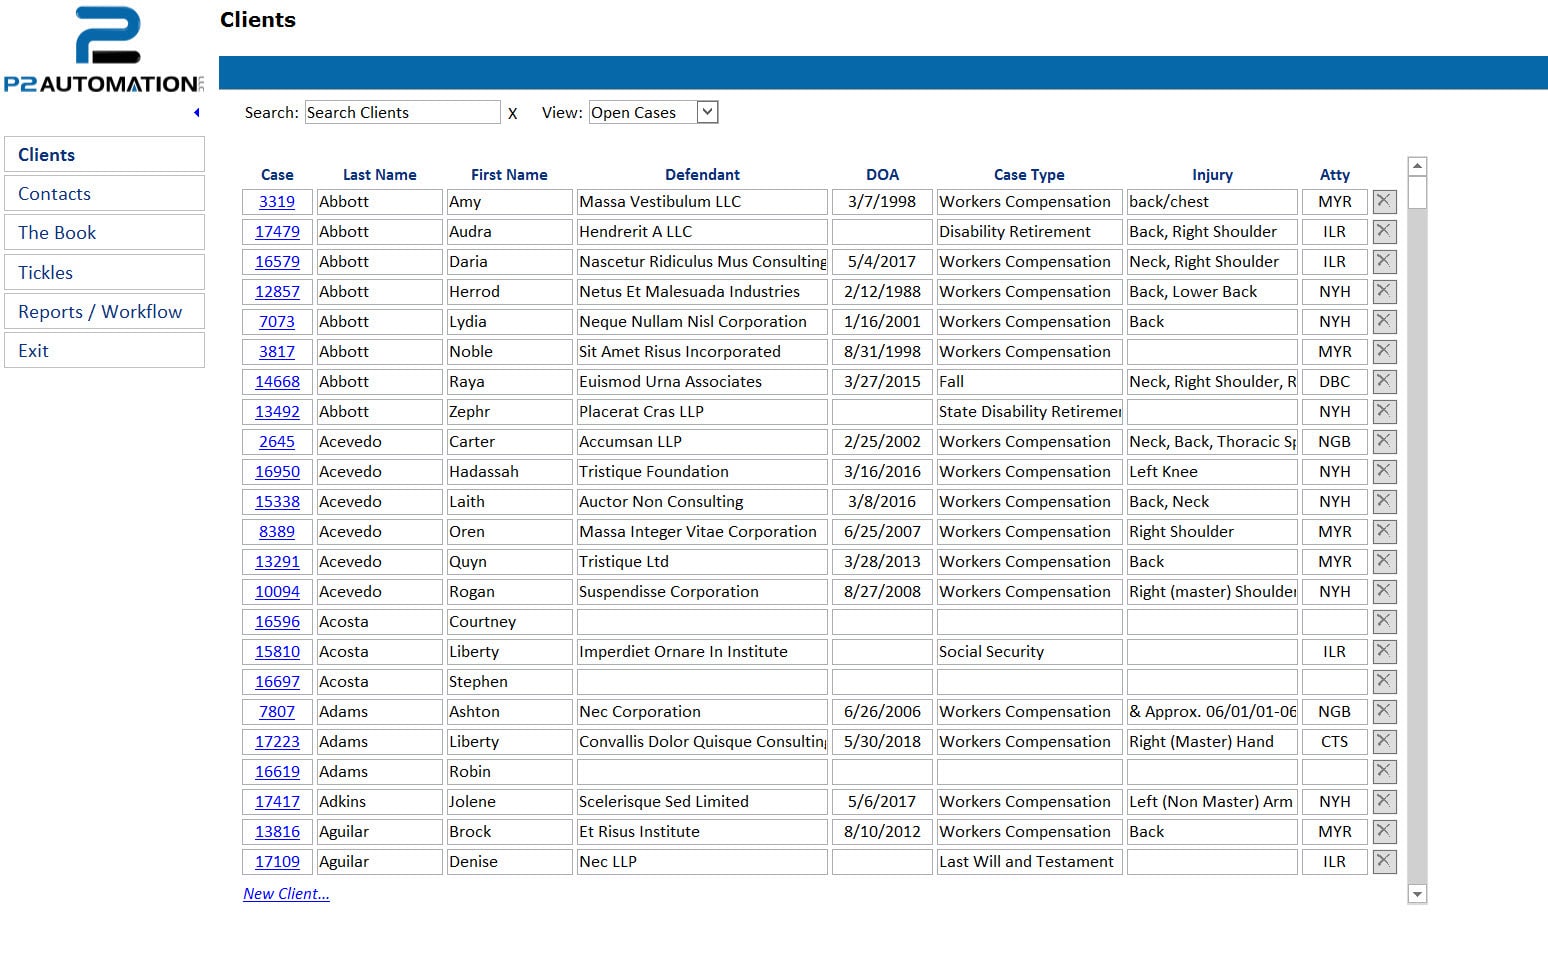This screenshot has width=1548, height=968.
Task: Select Tickles in the sidebar menu
Action: 104,272
